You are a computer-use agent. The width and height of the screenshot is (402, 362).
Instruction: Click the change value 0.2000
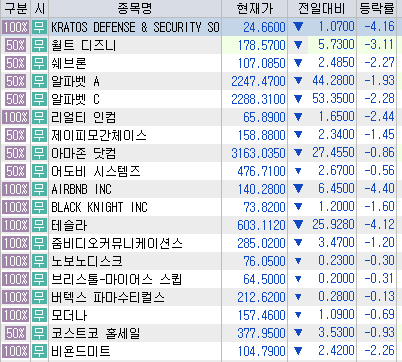[336, 279]
